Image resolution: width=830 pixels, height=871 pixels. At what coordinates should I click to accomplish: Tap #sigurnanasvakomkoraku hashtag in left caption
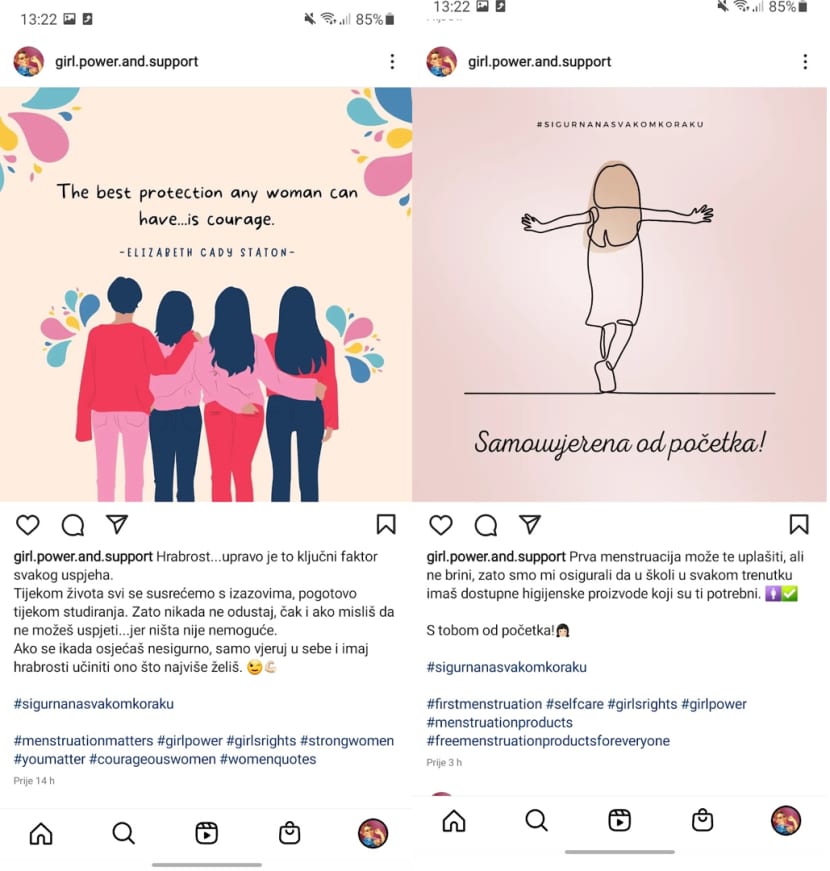coord(94,704)
